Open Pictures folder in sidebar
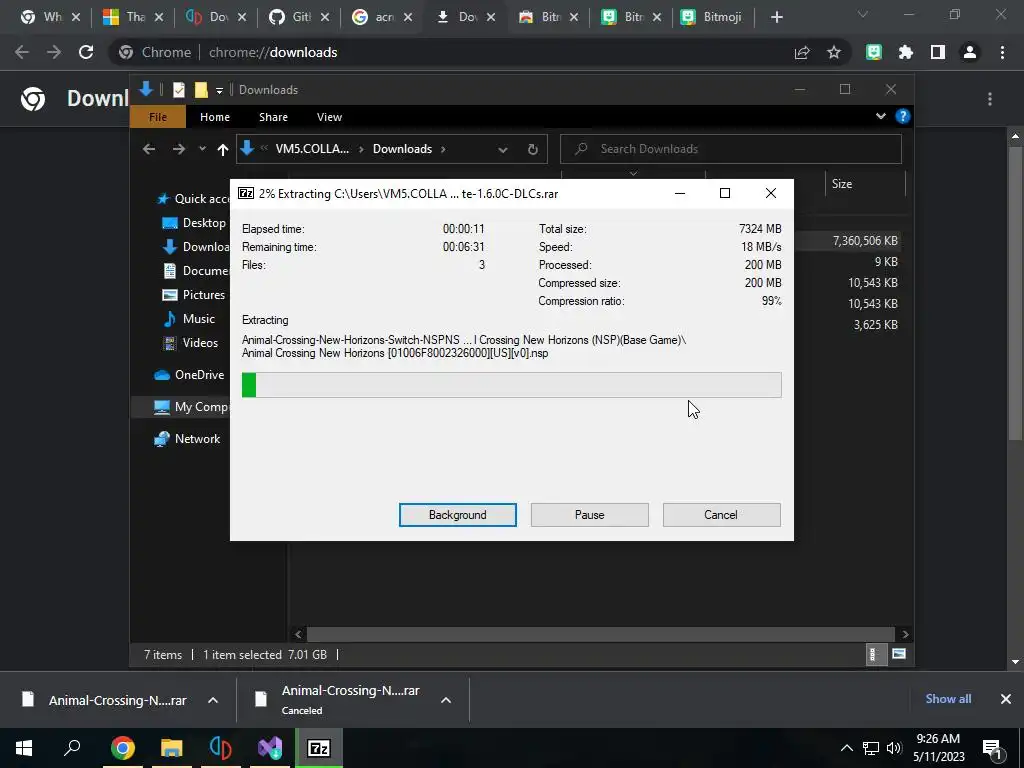This screenshot has width=1024, height=768. (195, 295)
